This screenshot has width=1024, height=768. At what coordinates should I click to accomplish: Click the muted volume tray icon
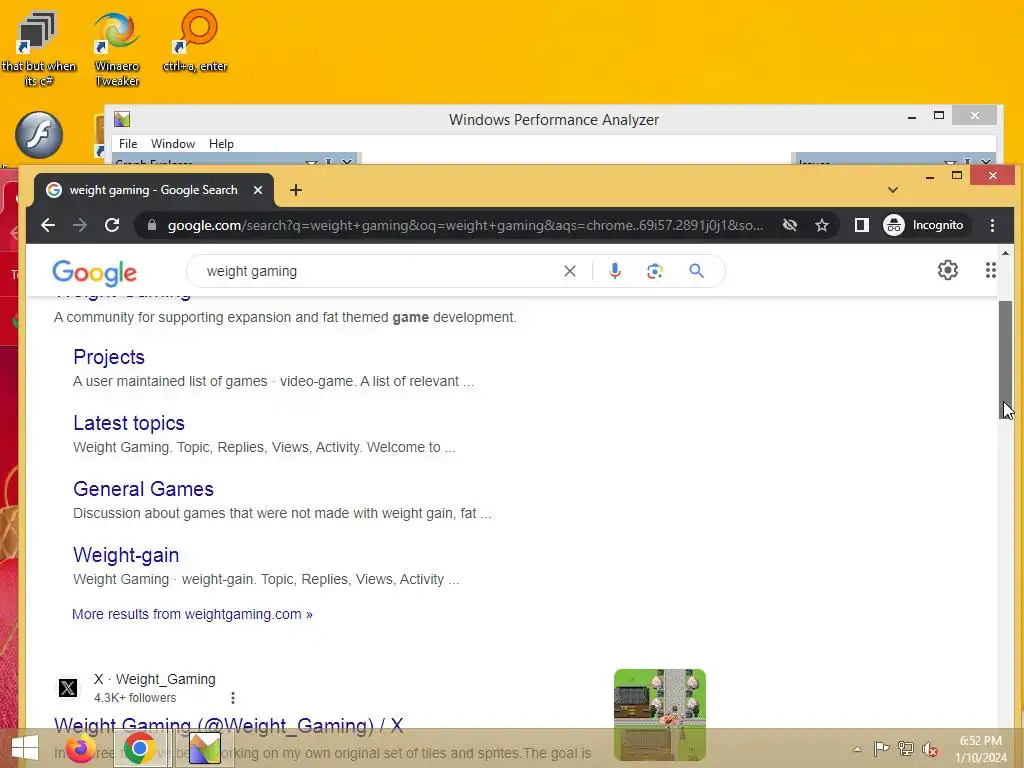pos(930,748)
